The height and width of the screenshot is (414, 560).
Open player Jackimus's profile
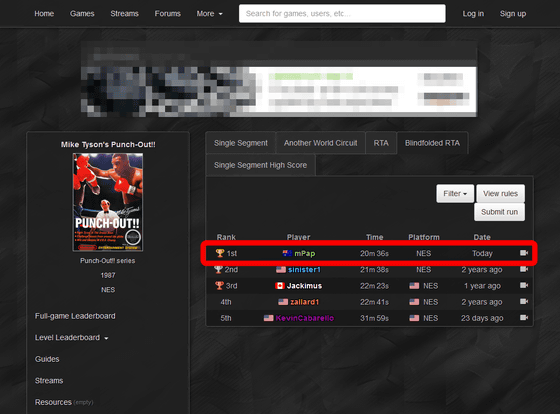click(304, 286)
